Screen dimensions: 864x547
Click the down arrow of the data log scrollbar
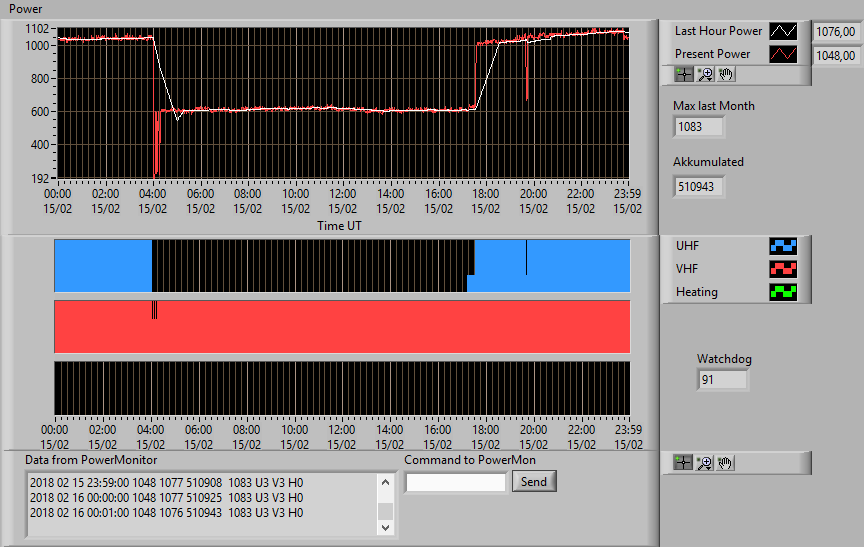click(385, 527)
